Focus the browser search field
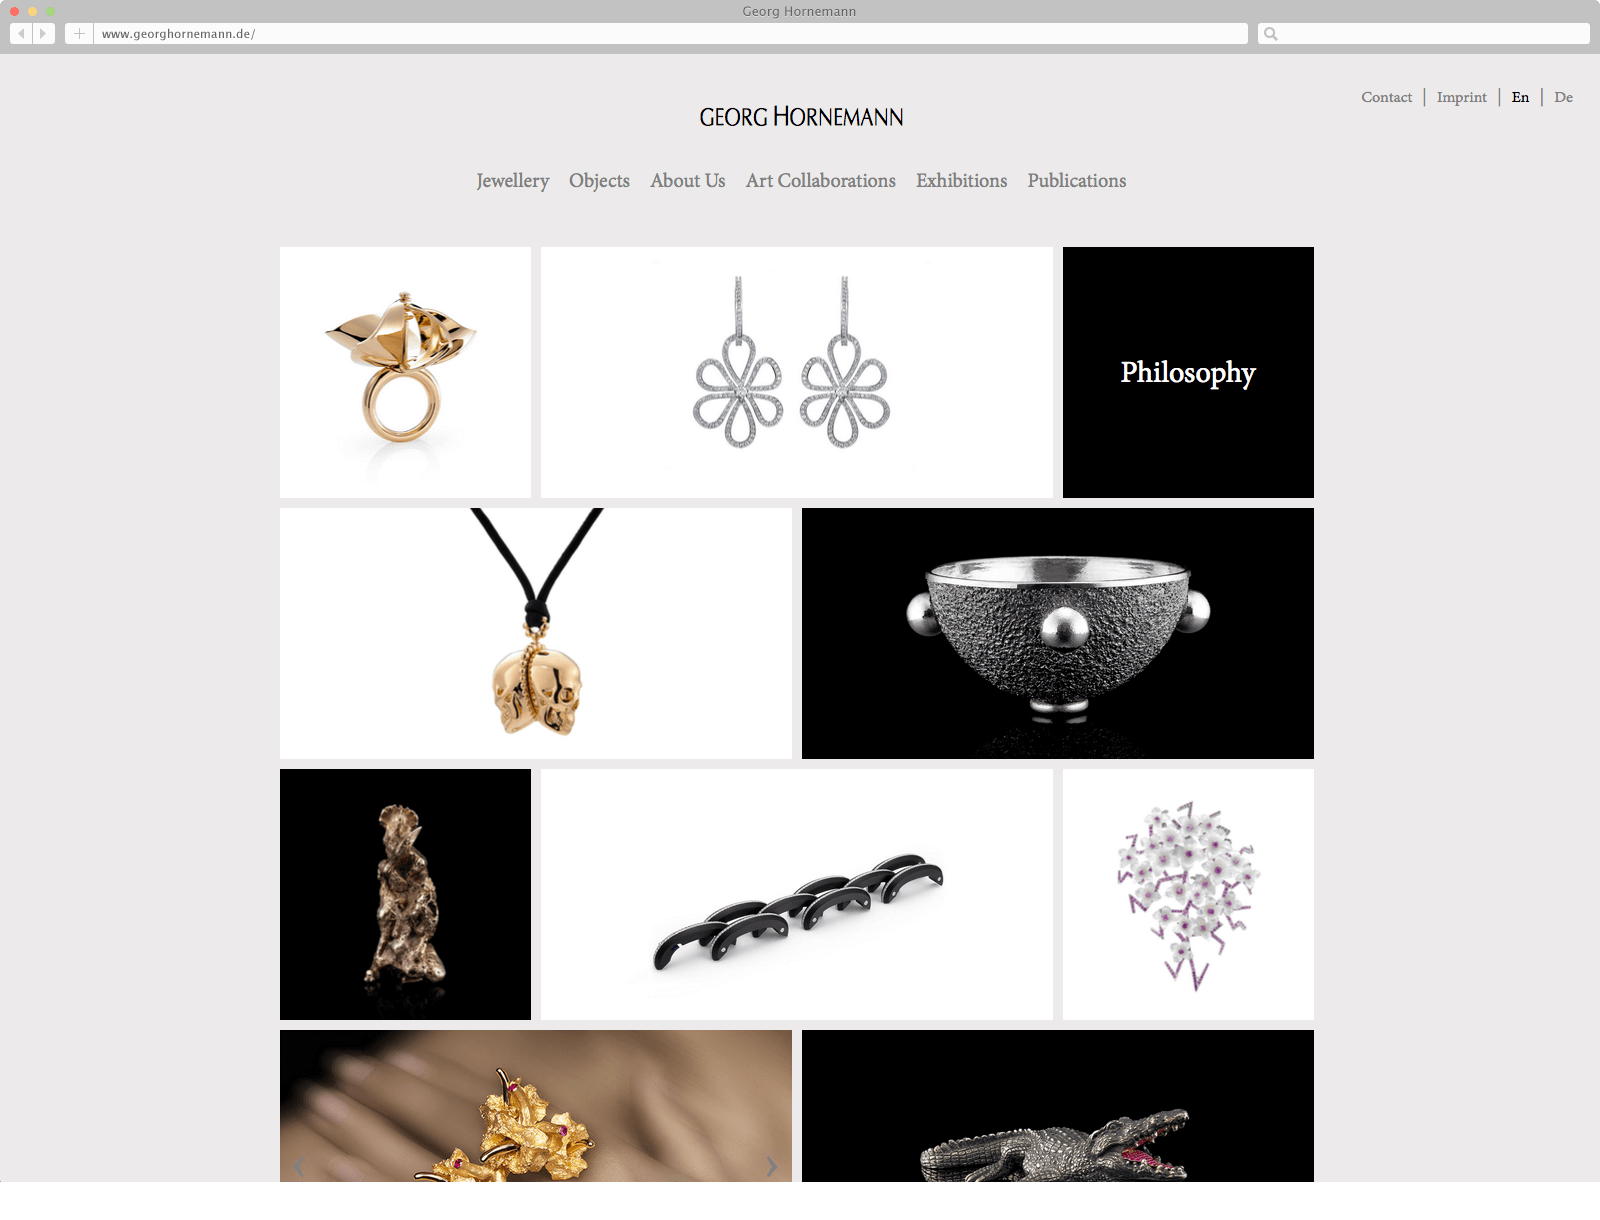Screen dimensions: 1600x1220 1424,34
